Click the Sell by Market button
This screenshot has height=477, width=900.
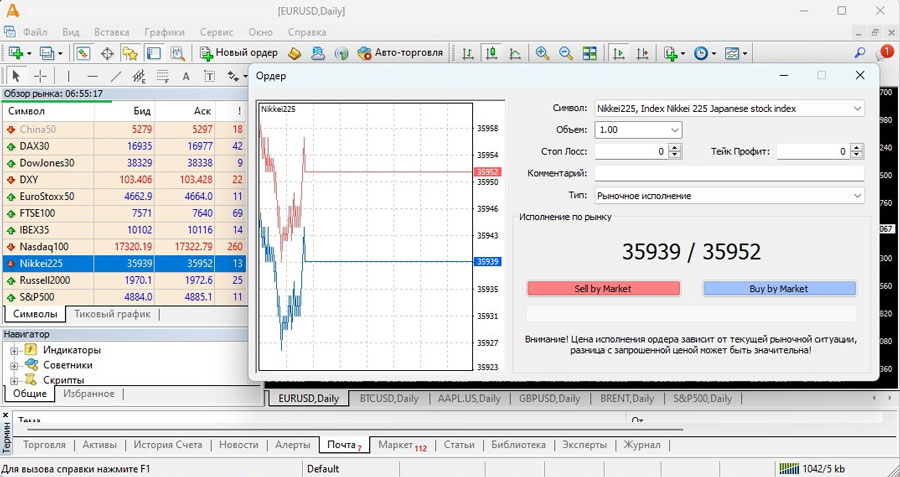[x=603, y=289]
